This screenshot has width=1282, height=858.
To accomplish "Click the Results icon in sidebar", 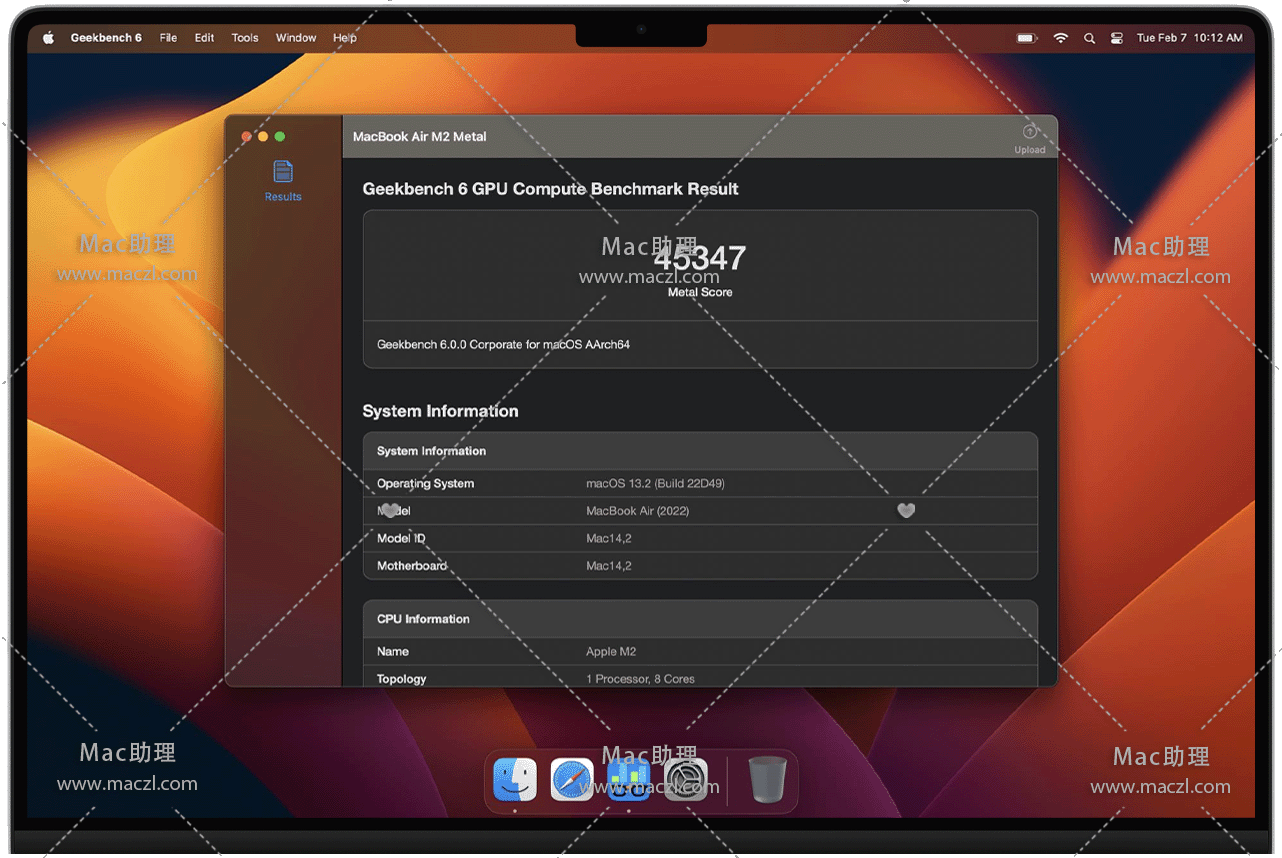I will coord(283,172).
